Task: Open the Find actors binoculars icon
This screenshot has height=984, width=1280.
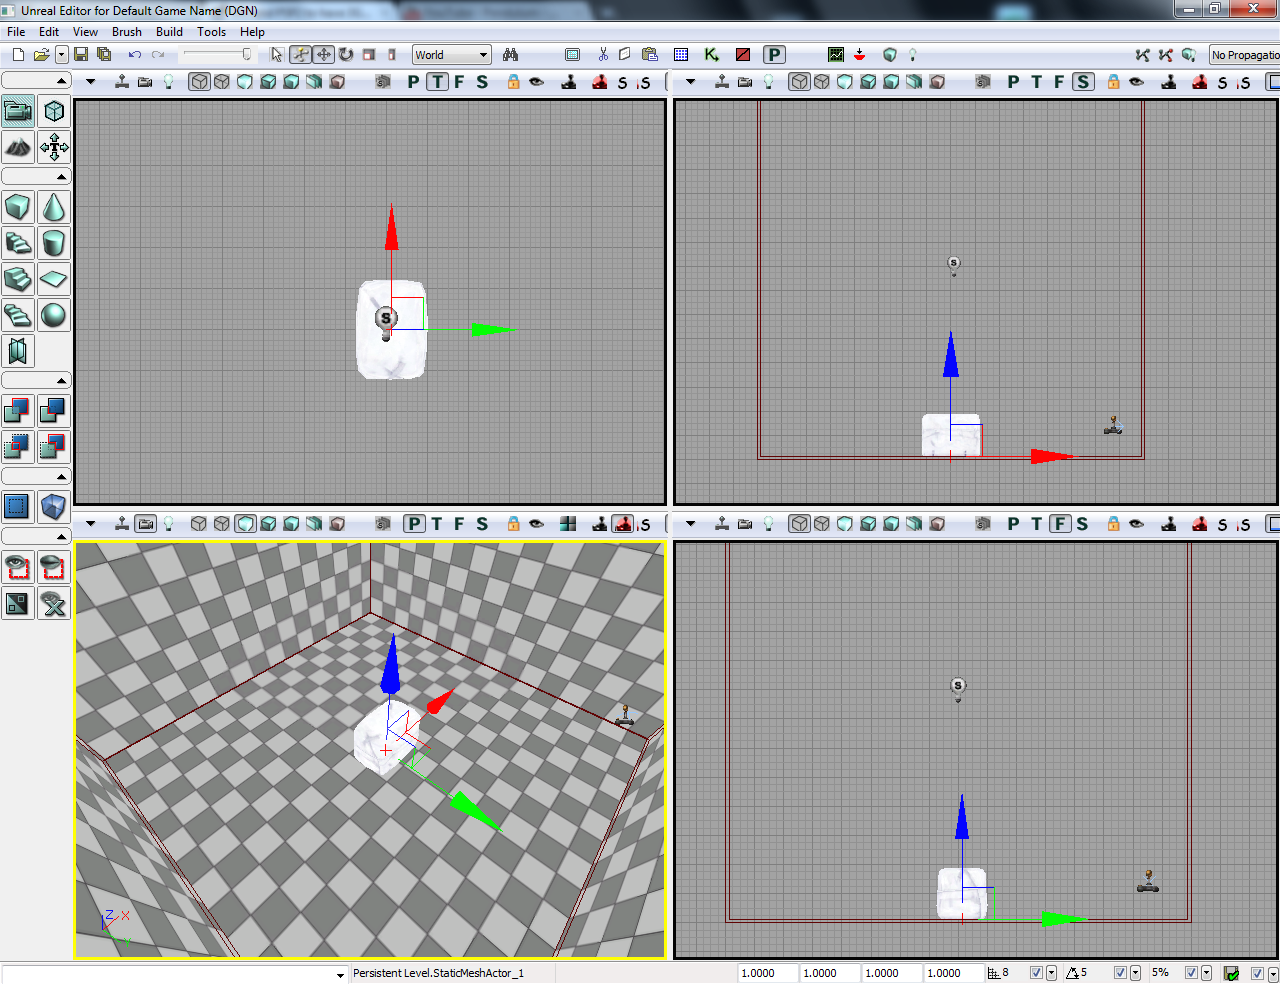Action: pyautogui.click(x=511, y=55)
